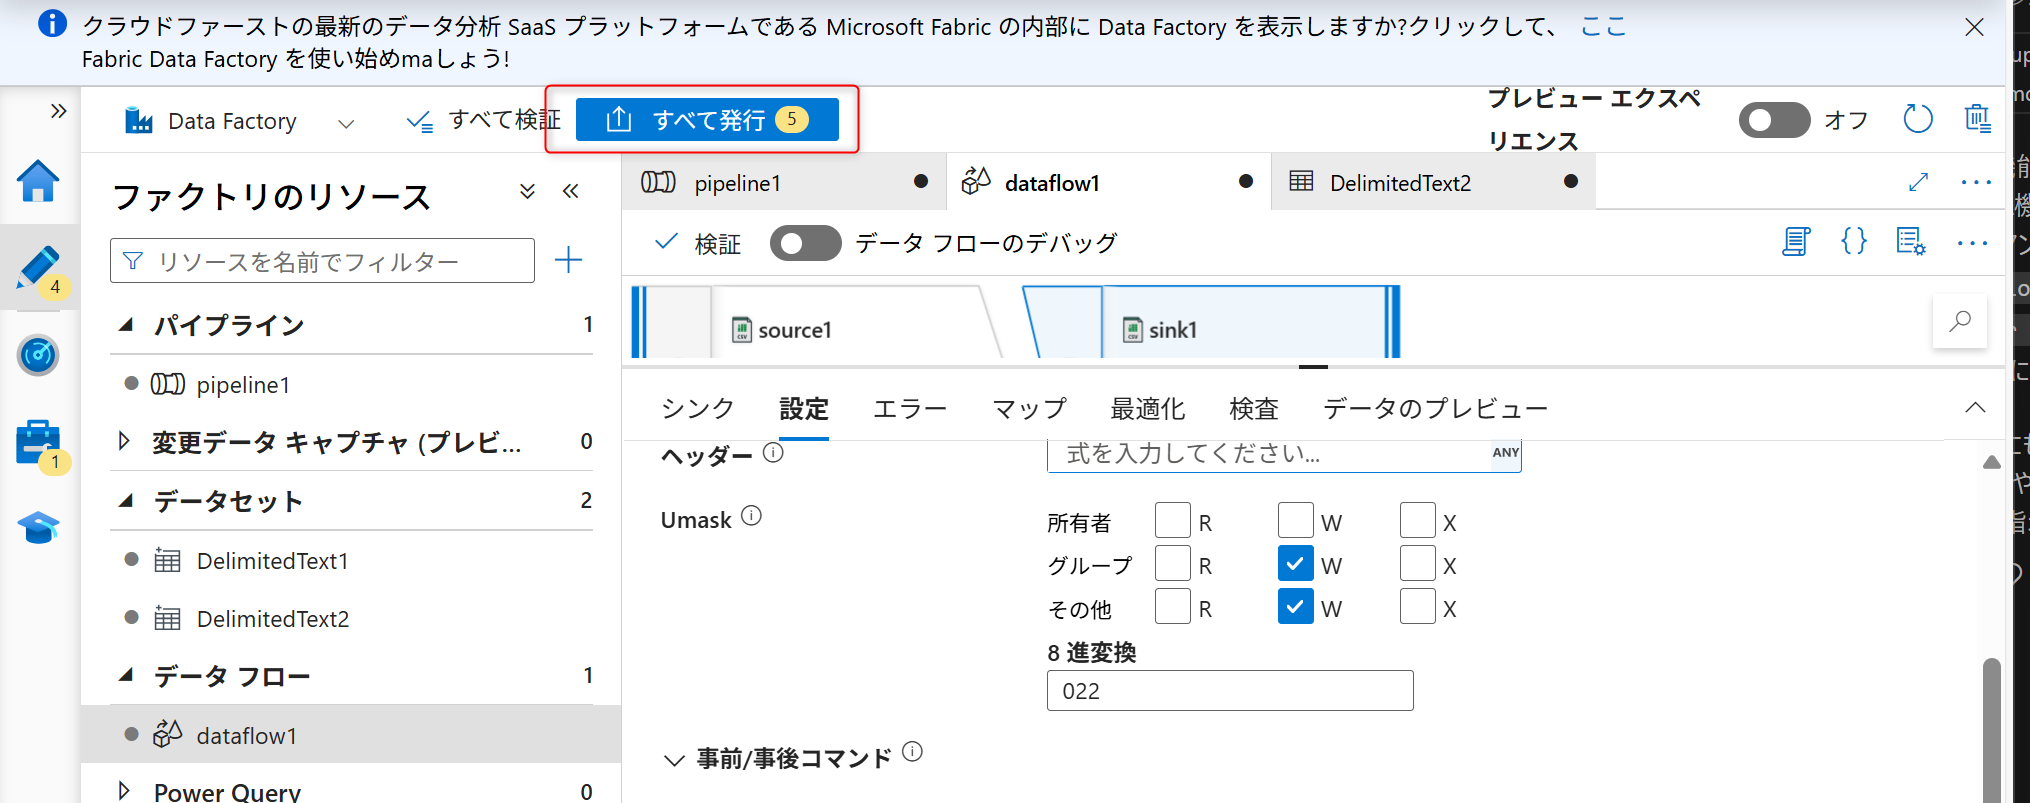The width and height of the screenshot is (2030, 803).
Task: Maximize the editor with expand icon
Action: [1918, 182]
